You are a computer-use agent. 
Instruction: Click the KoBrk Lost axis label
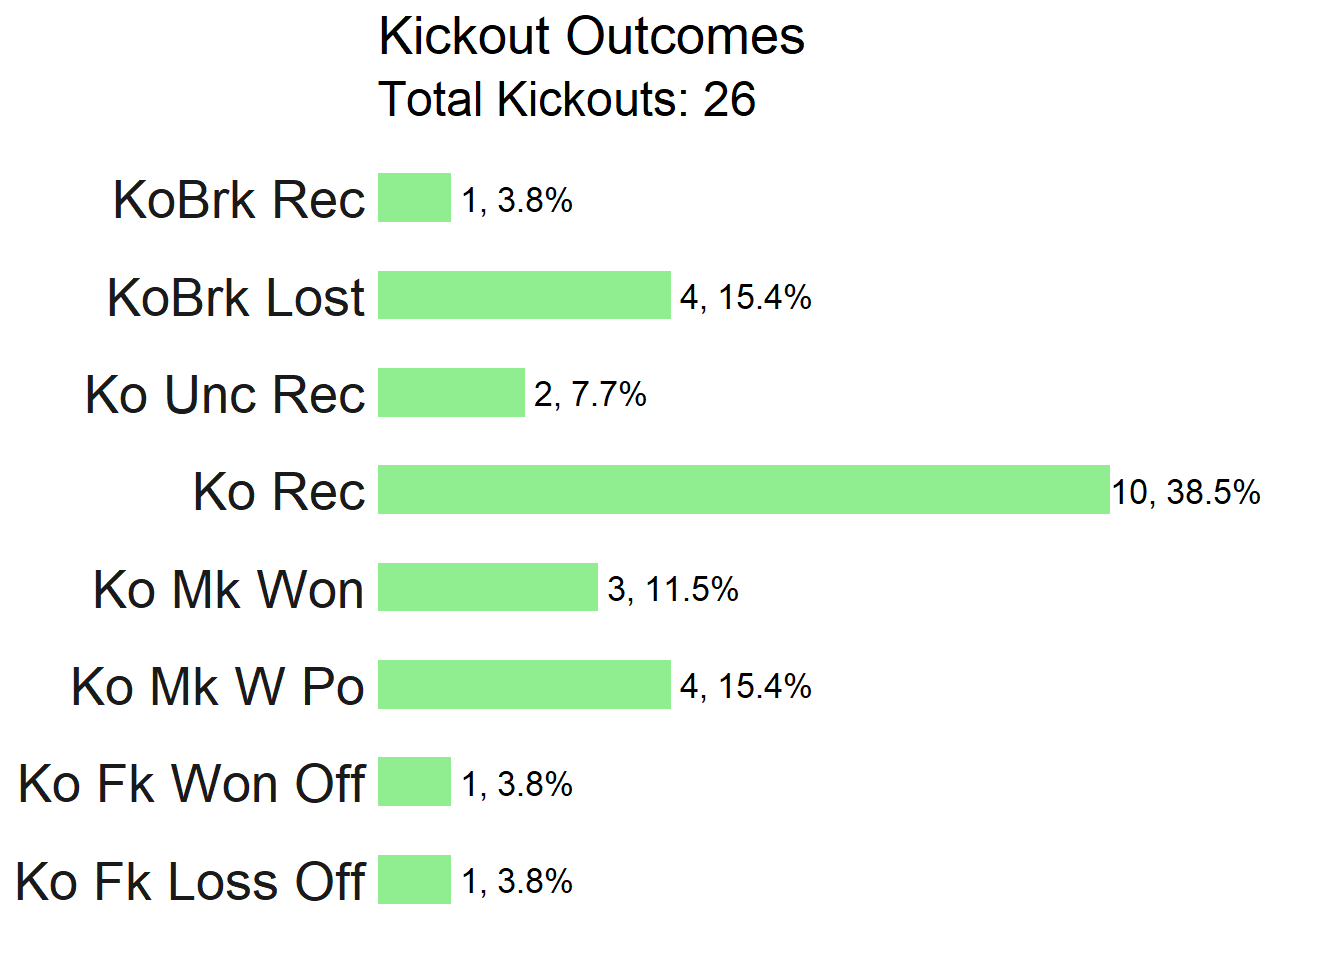pyautogui.click(x=236, y=298)
